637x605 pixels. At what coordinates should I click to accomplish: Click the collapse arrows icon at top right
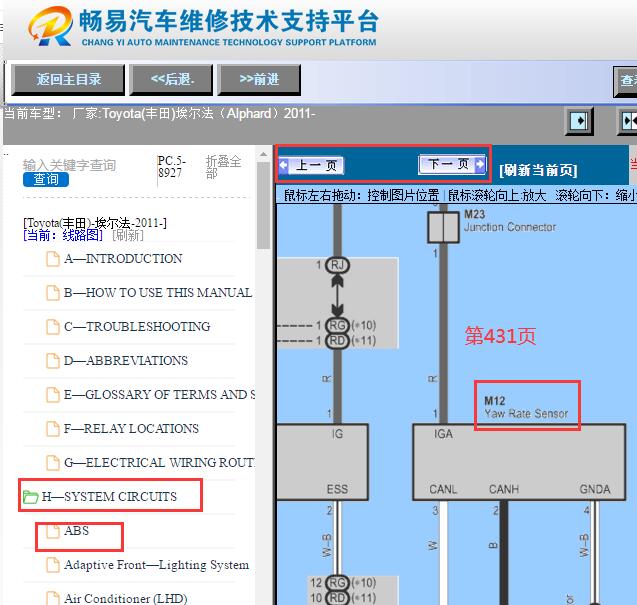pyautogui.click(x=628, y=121)
